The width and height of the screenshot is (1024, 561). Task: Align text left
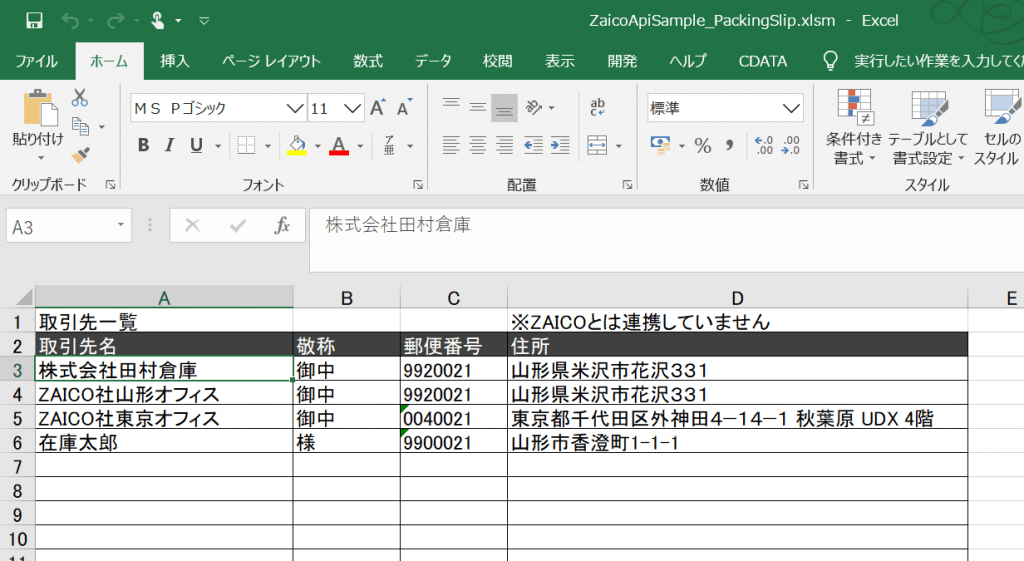click(451, 145)
